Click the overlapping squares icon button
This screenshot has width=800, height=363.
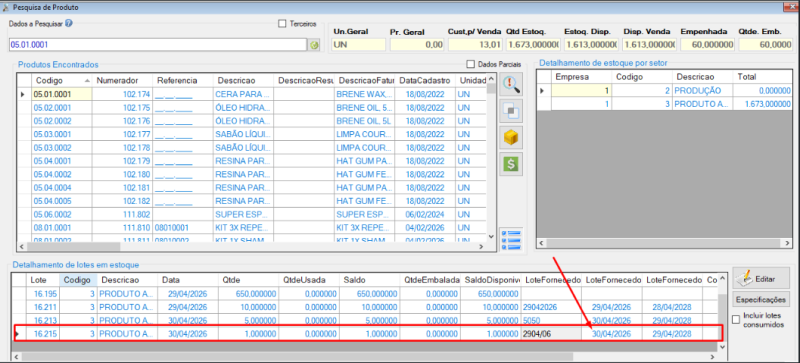pyautogui.click(x=511, y=110)
